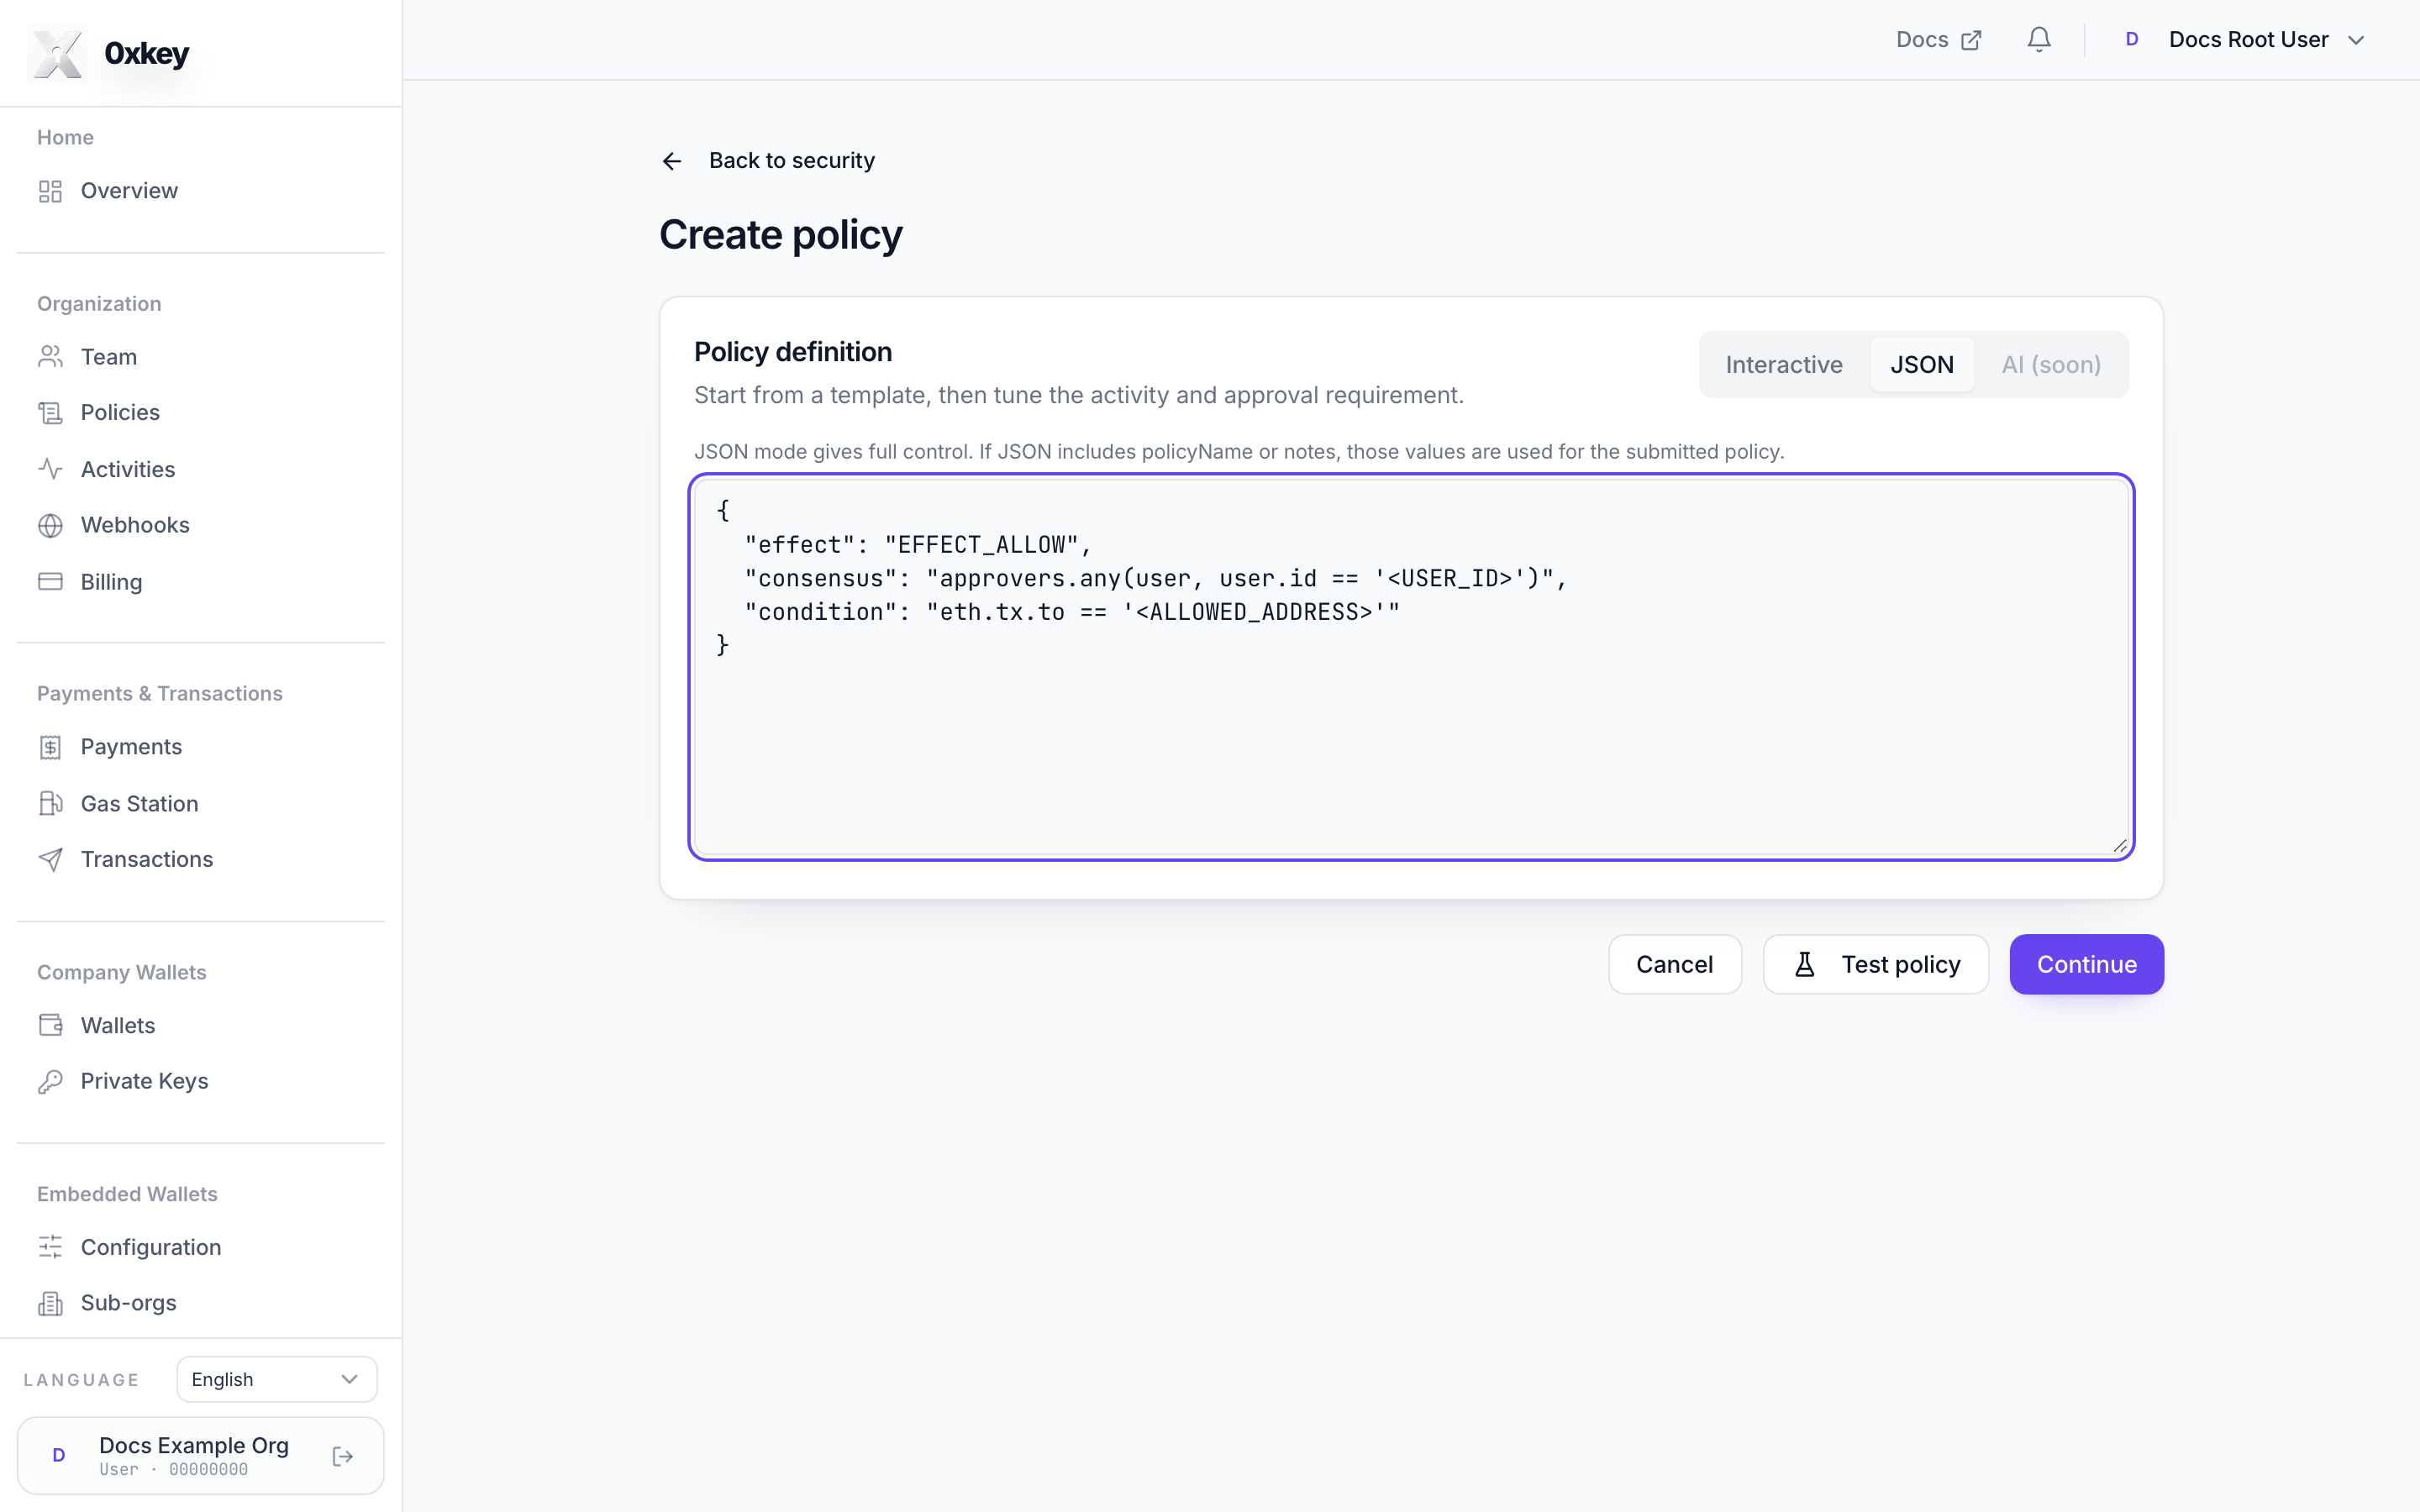Image resolution: width=2420 pixels, height=1512 pixels.
Task: Click the "effect": "EFFECT_ALLOW" line
Action: click(917, 545)
